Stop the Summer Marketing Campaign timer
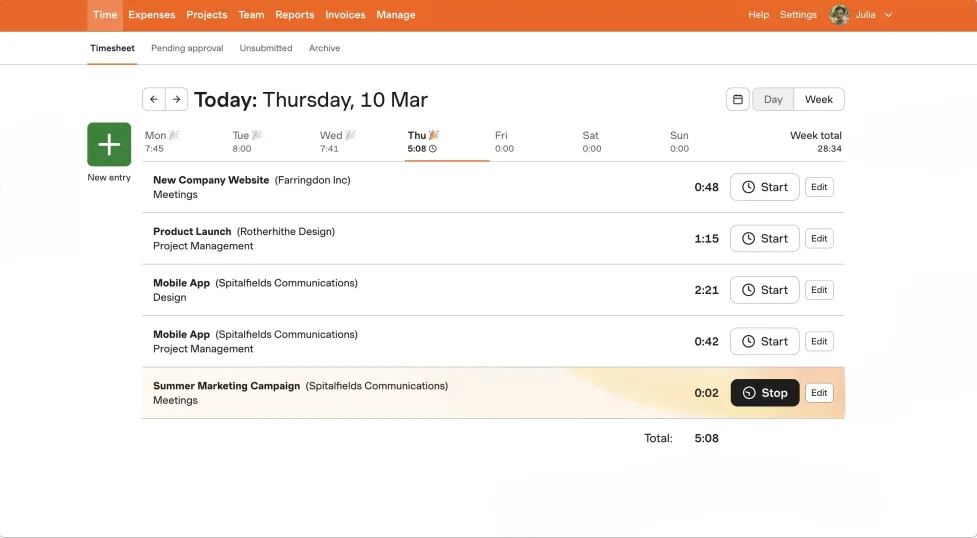The width and height of the screenshot is (977, 538). pos(765,393)
